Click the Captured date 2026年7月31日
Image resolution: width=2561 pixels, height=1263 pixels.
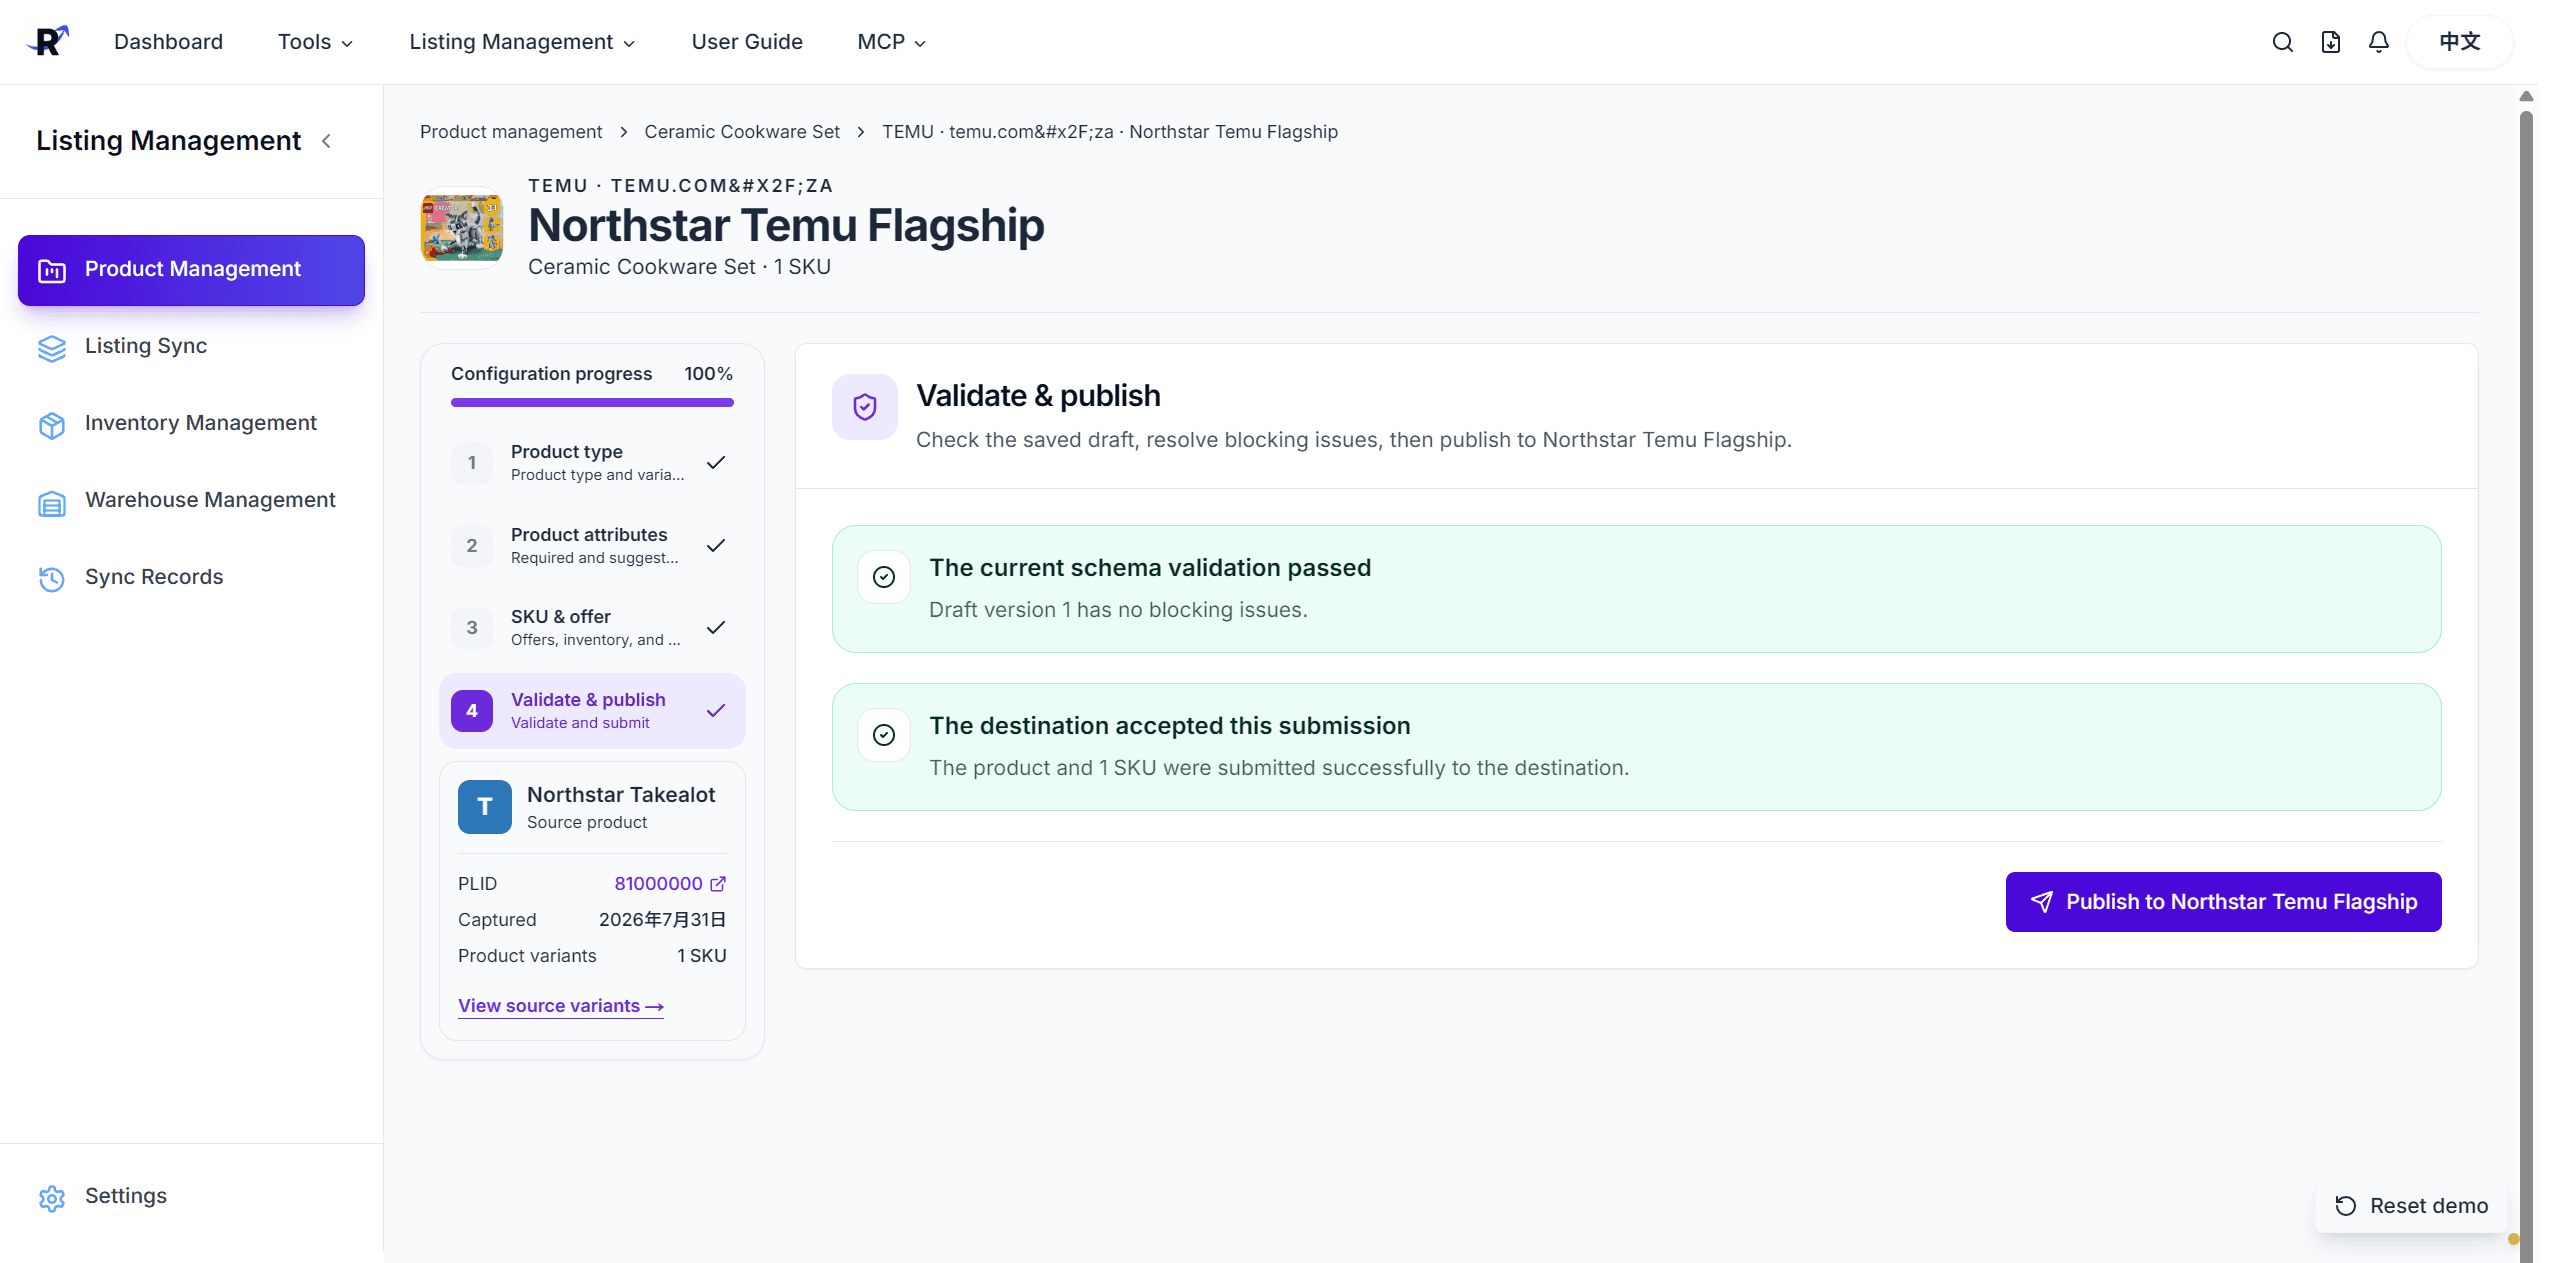coord(663,920)
